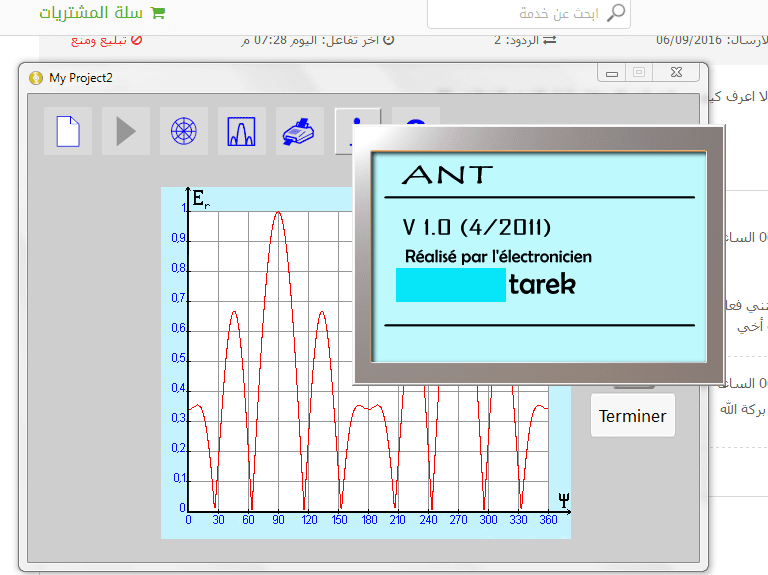The width and height of the screenshot is (768, 575).
Task: Click the My Project2 window app icon
Action: coord(36,77)
